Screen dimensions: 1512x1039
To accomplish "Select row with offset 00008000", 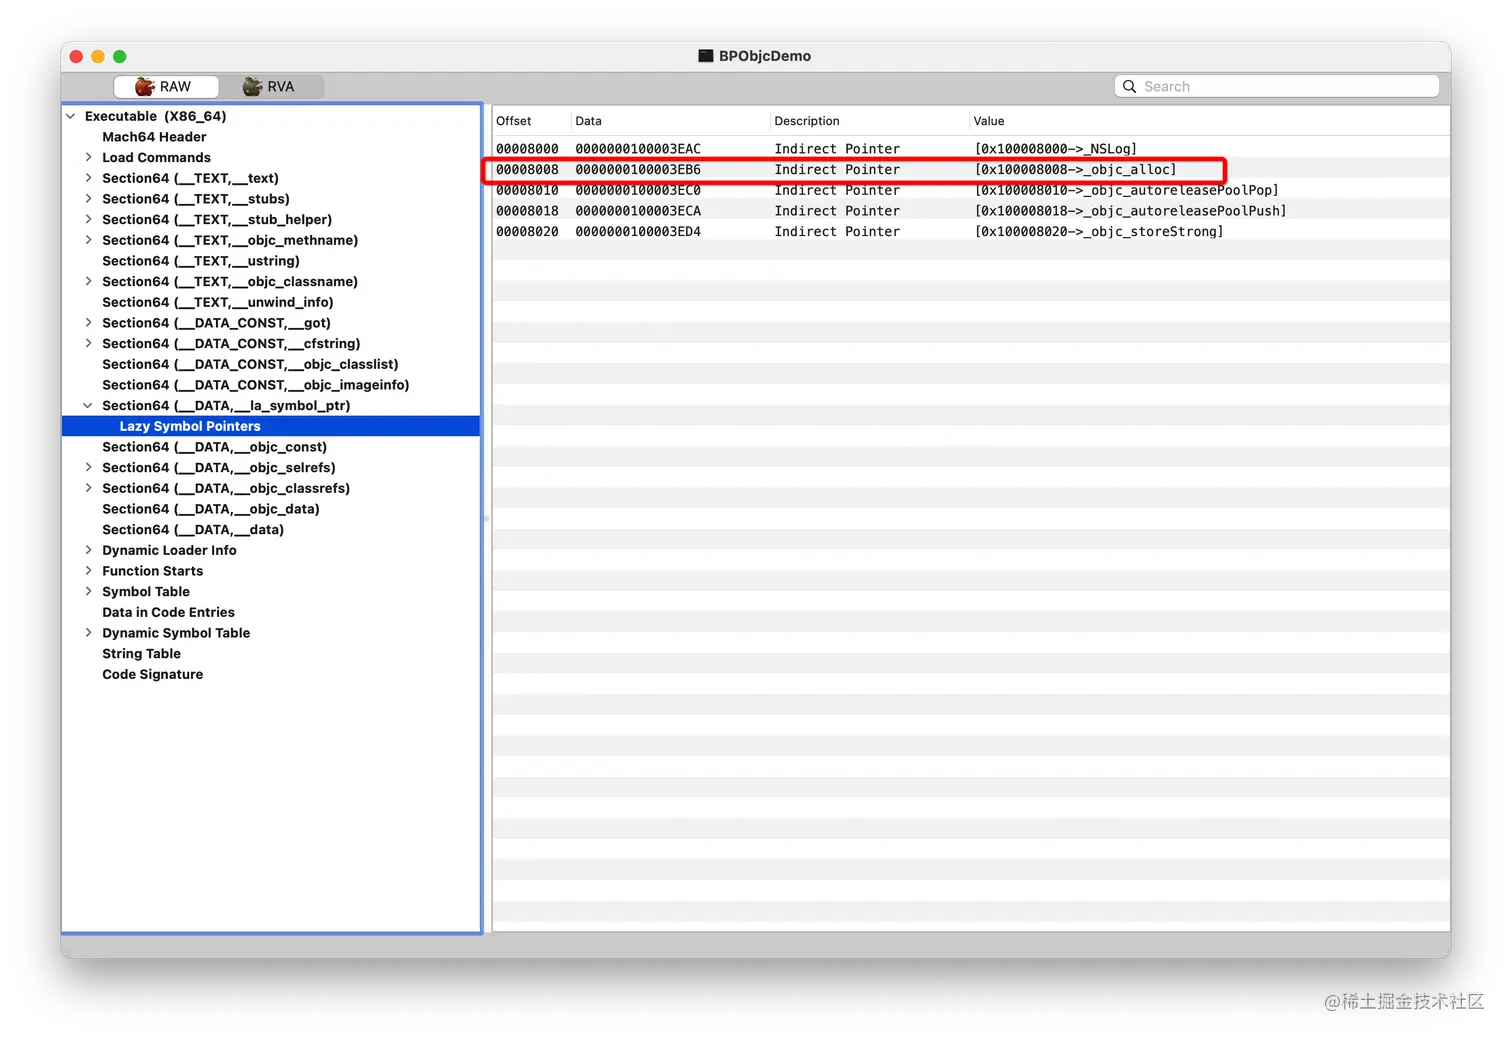I will click(x=971, y=149).
